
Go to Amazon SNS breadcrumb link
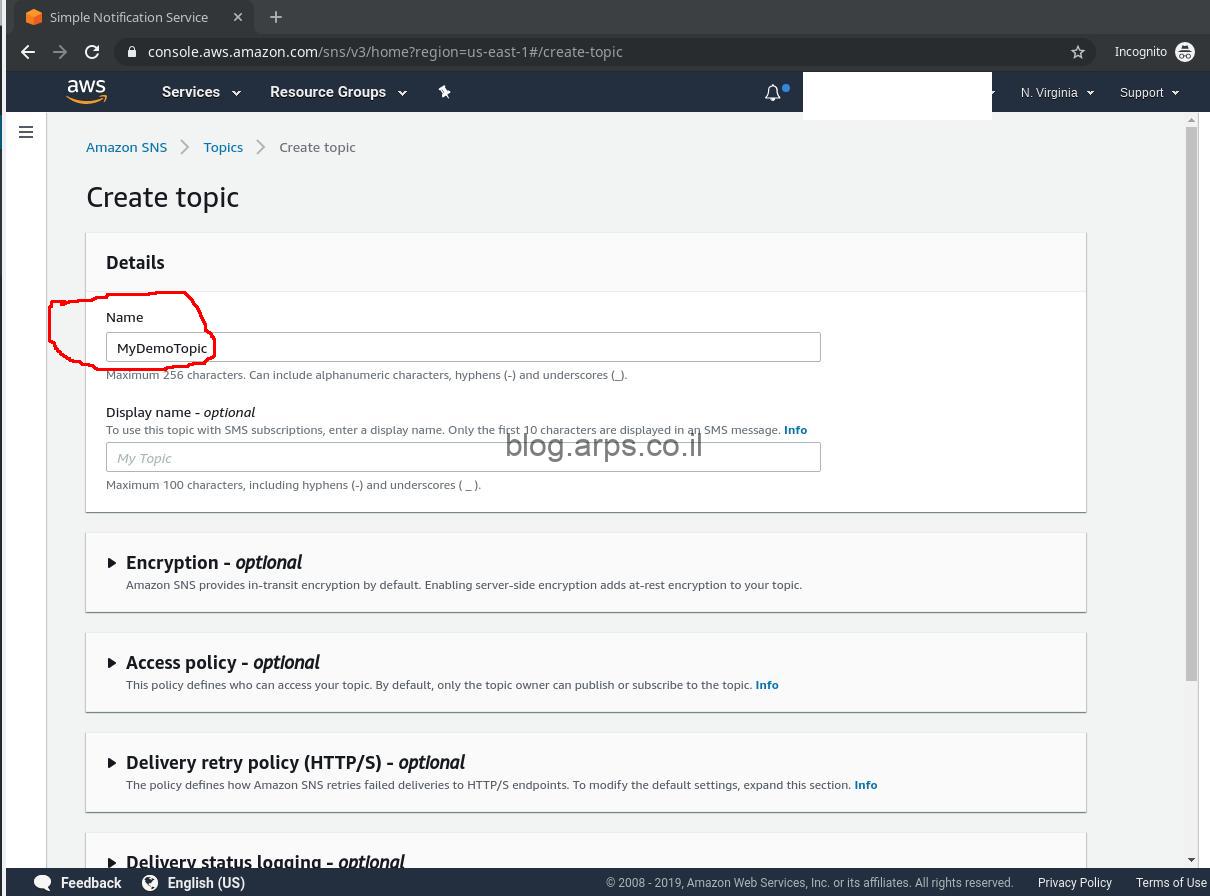click(126, 147)
